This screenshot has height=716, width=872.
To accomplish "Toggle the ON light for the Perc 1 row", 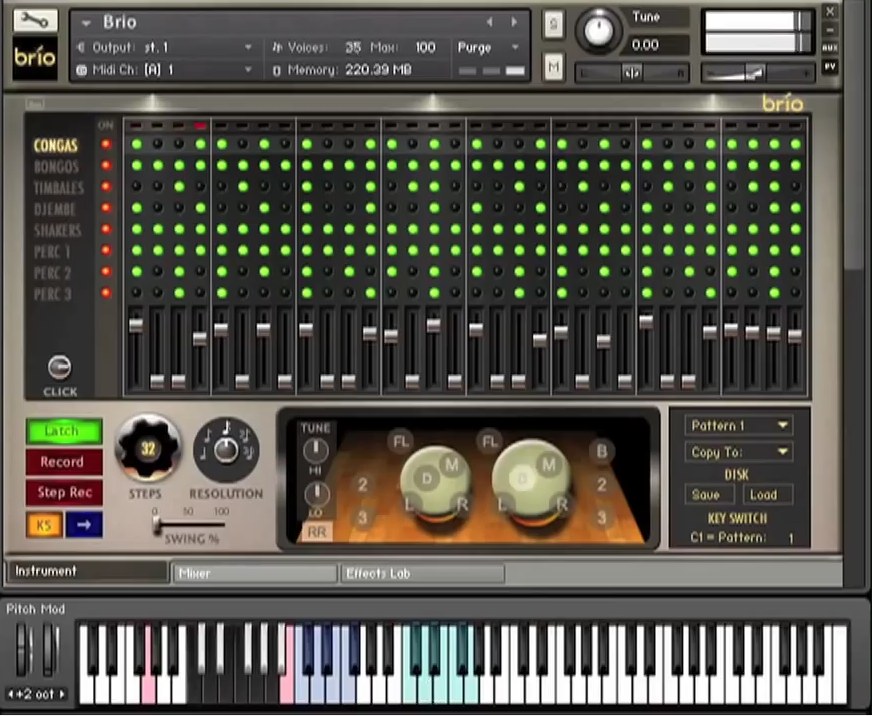I will click(x=106, y=250).
